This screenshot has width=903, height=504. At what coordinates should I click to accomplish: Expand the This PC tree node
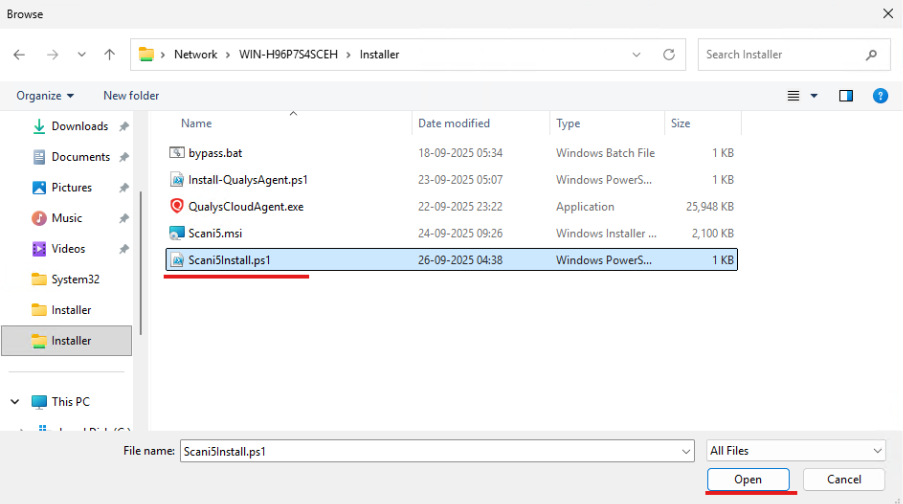15,402
